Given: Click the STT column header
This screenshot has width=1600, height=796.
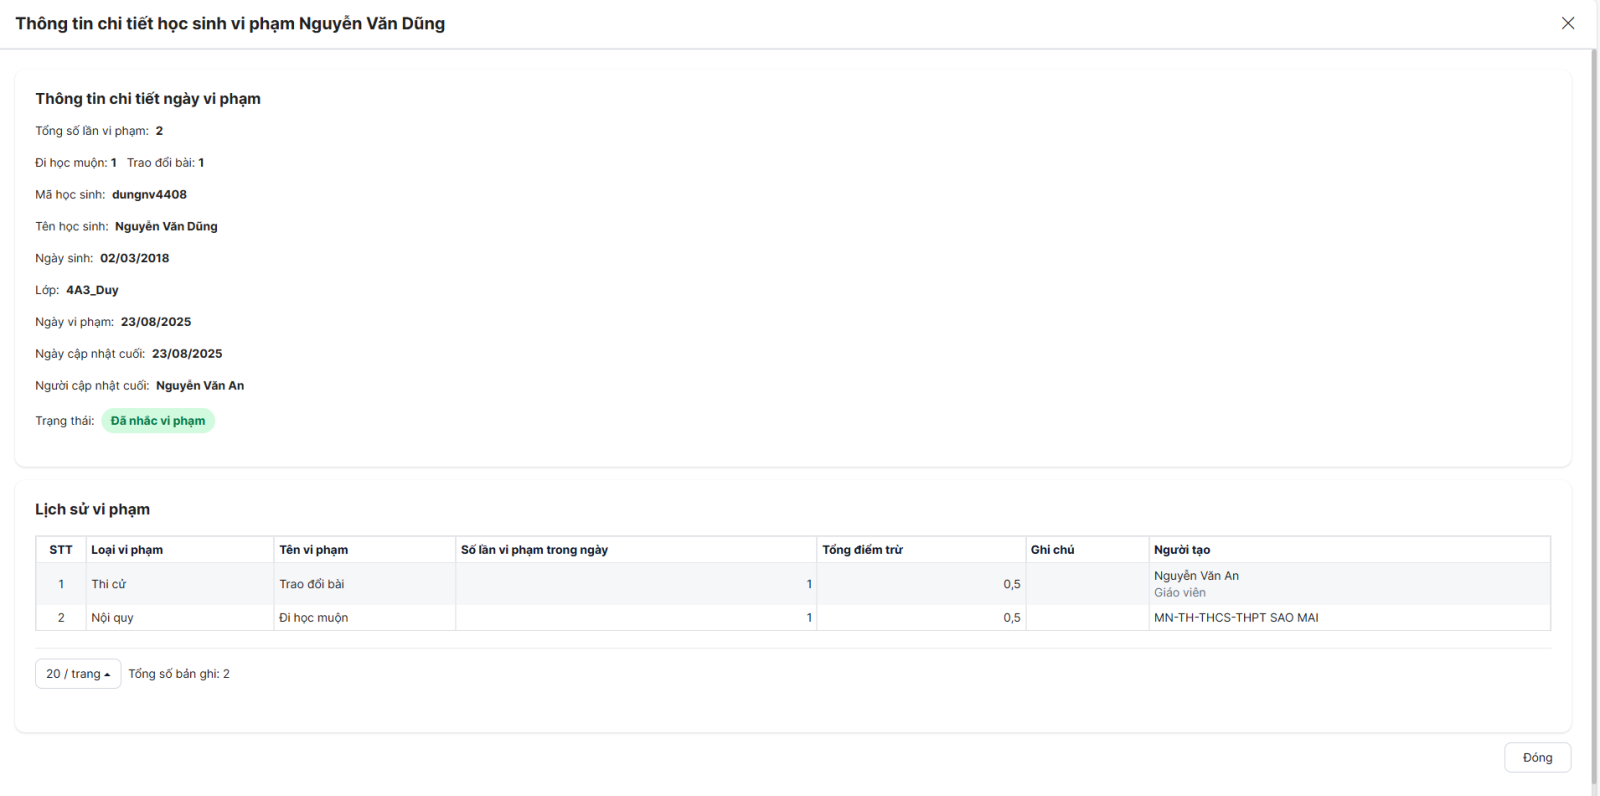Looking at the screenshot, I should coord(61,550).
